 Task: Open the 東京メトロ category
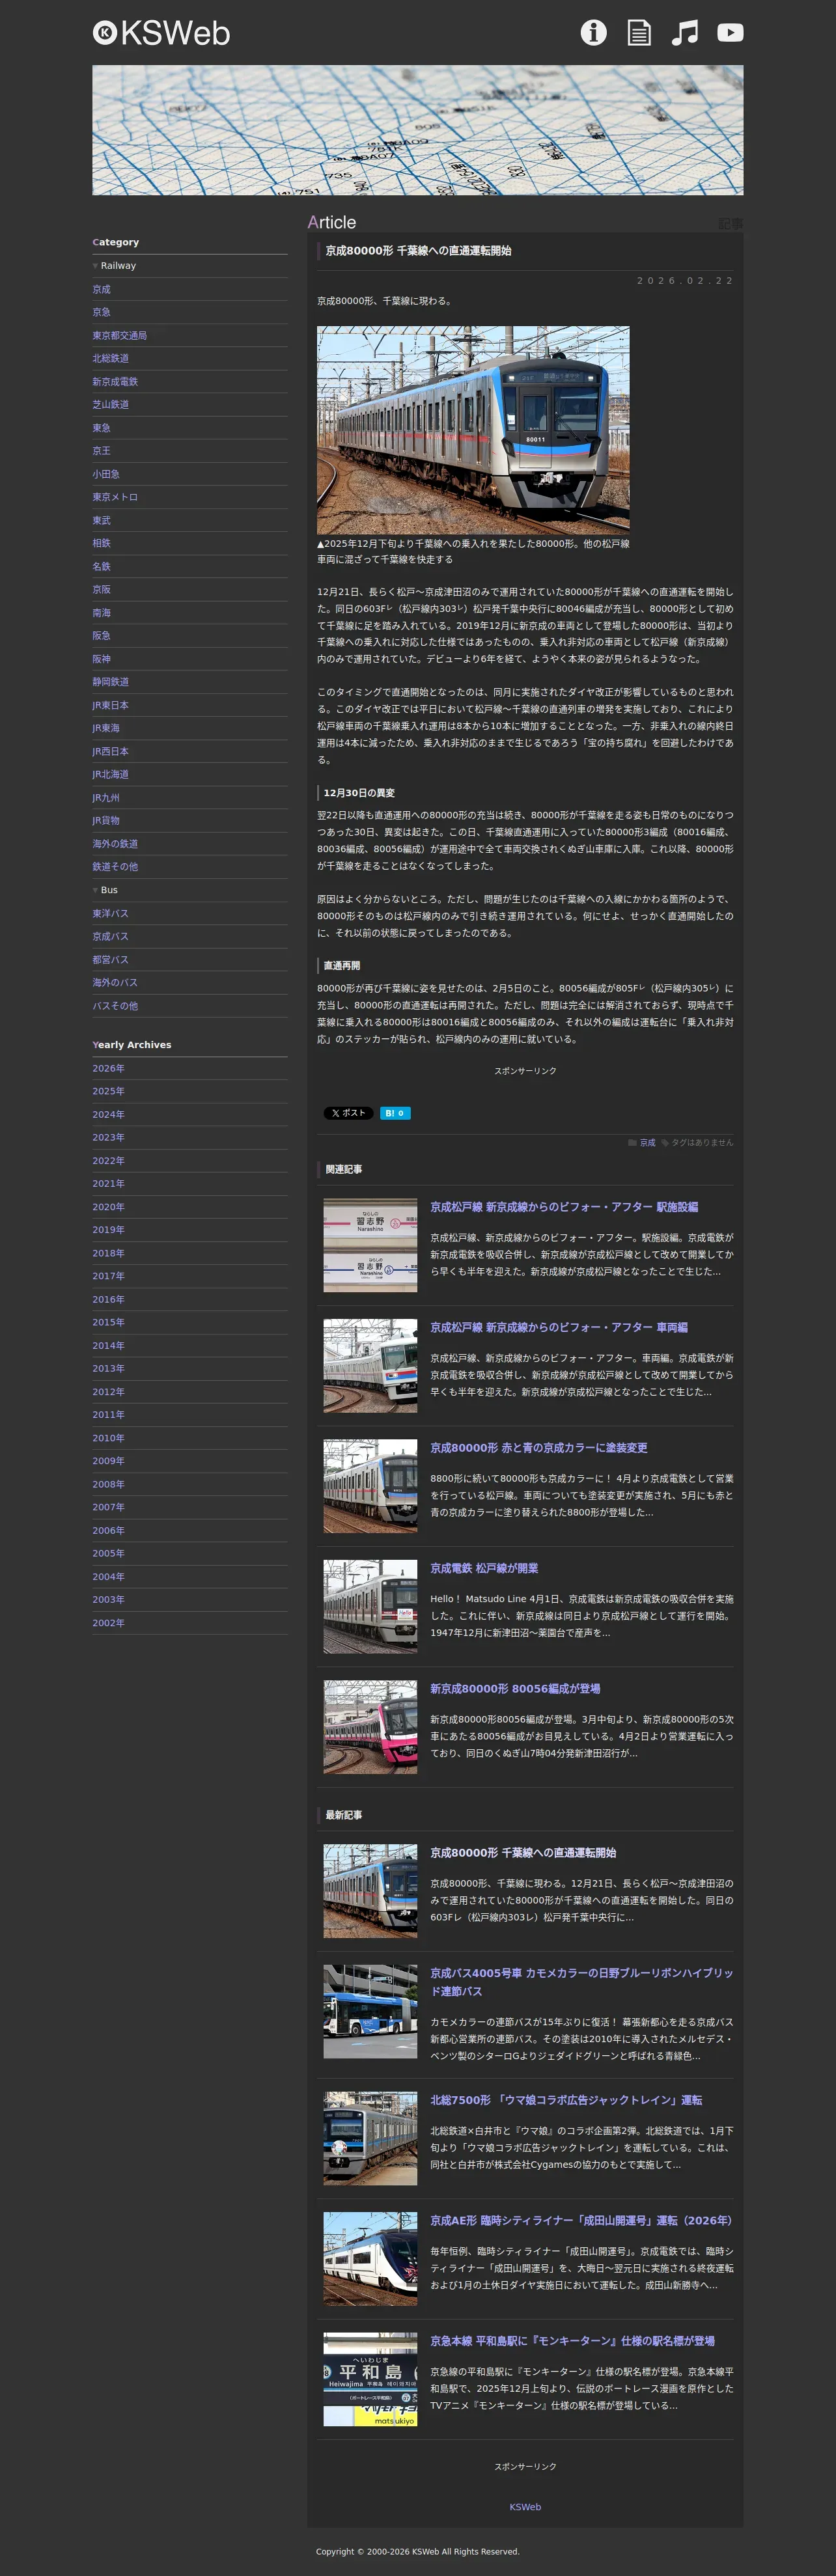click(115, 497)
